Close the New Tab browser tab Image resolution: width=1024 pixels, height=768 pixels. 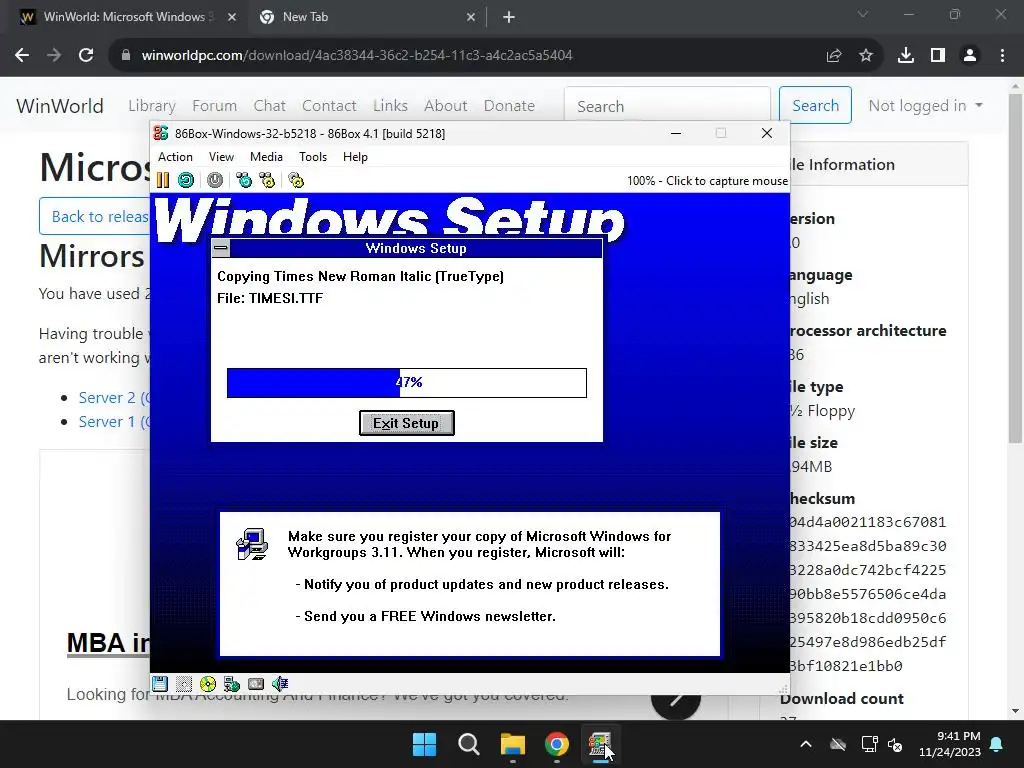(471, 18)
